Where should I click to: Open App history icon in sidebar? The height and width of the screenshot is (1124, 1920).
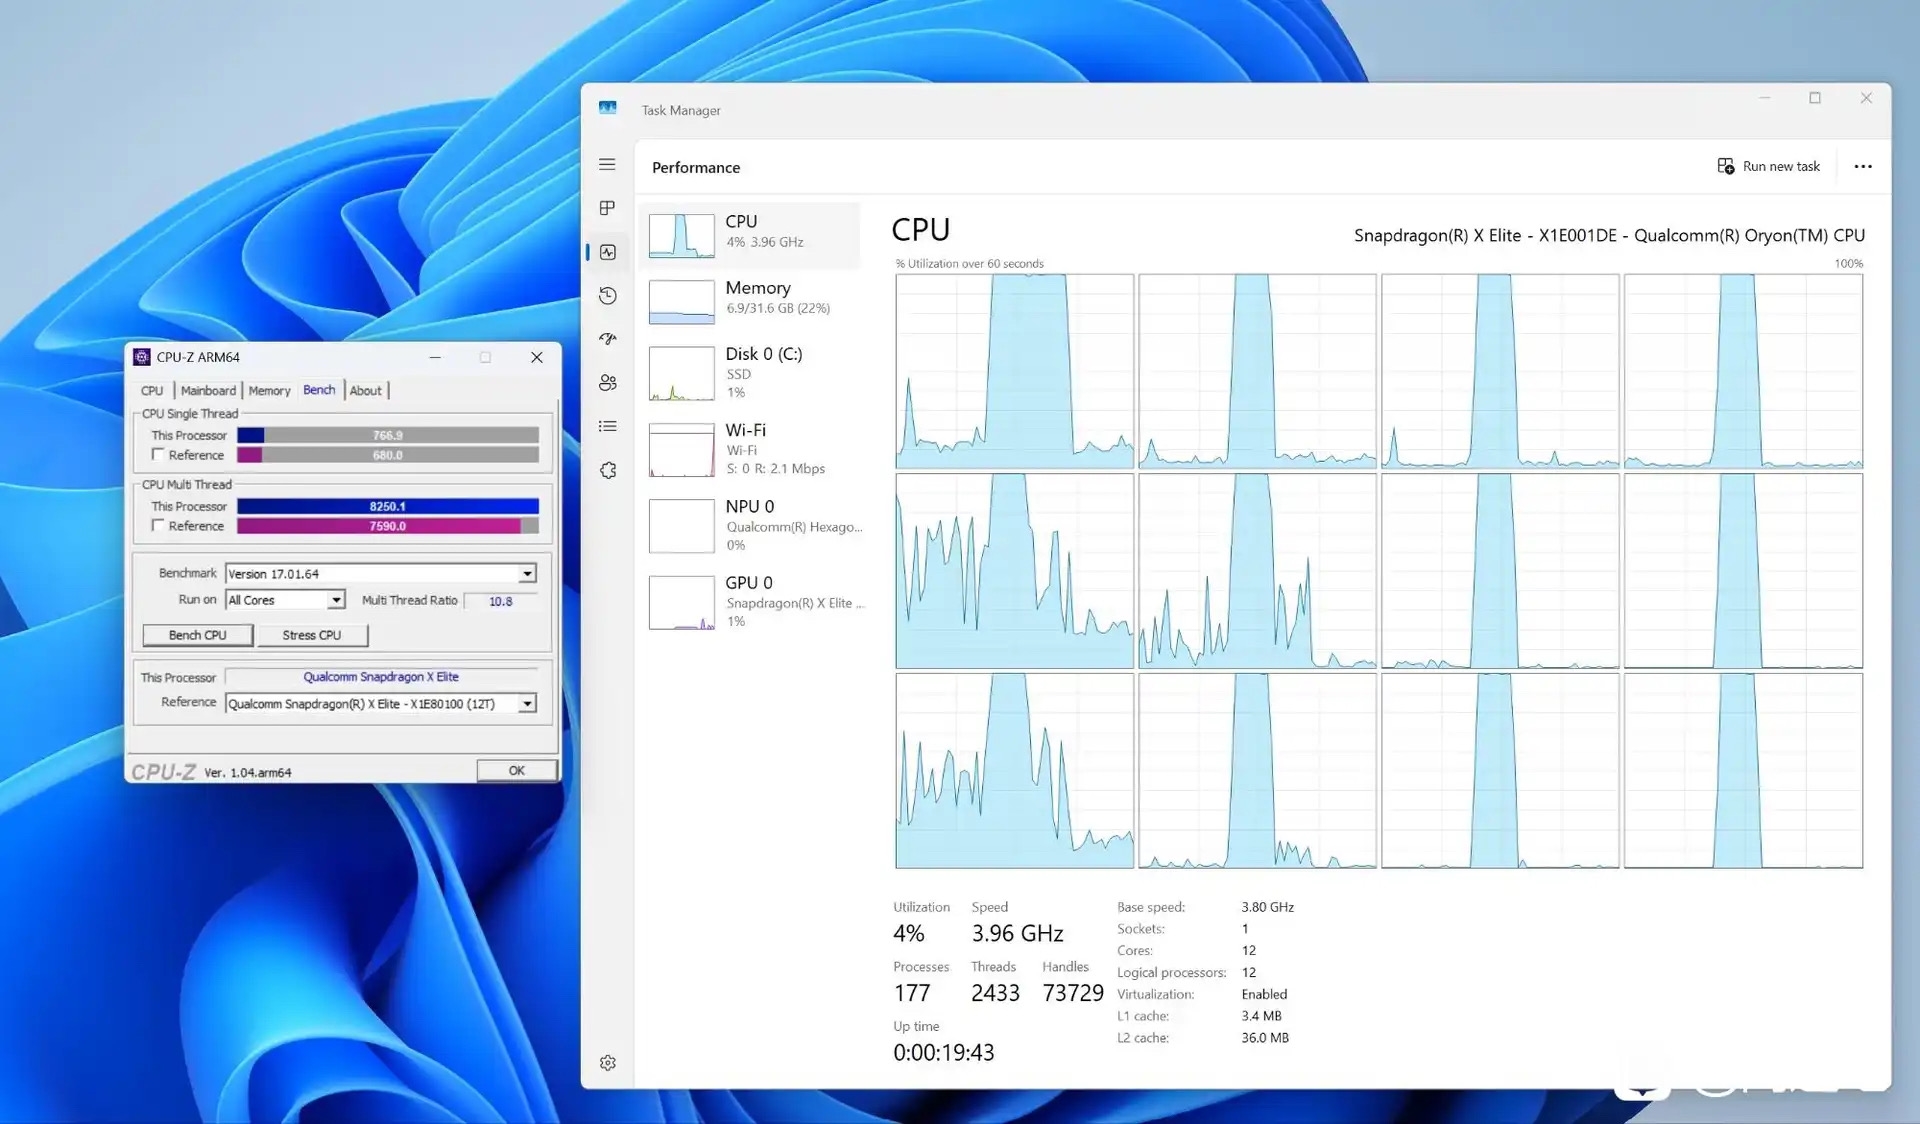(607, 296)
